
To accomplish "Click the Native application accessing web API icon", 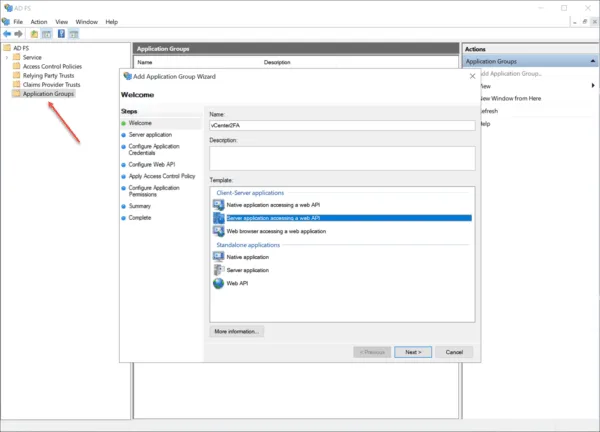I will (218, 205).
